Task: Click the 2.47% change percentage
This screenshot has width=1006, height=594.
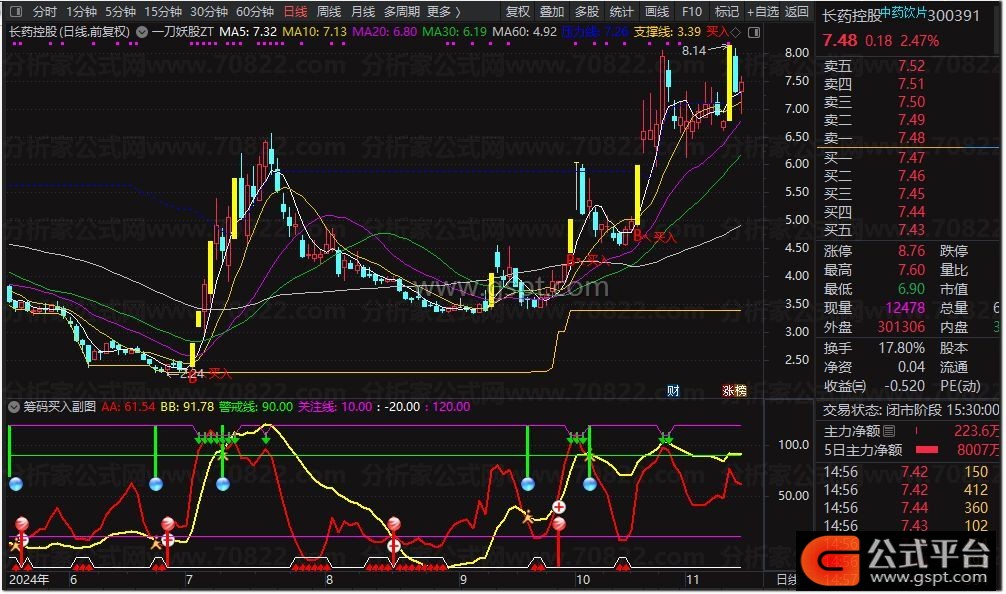Action: [919, 41]
